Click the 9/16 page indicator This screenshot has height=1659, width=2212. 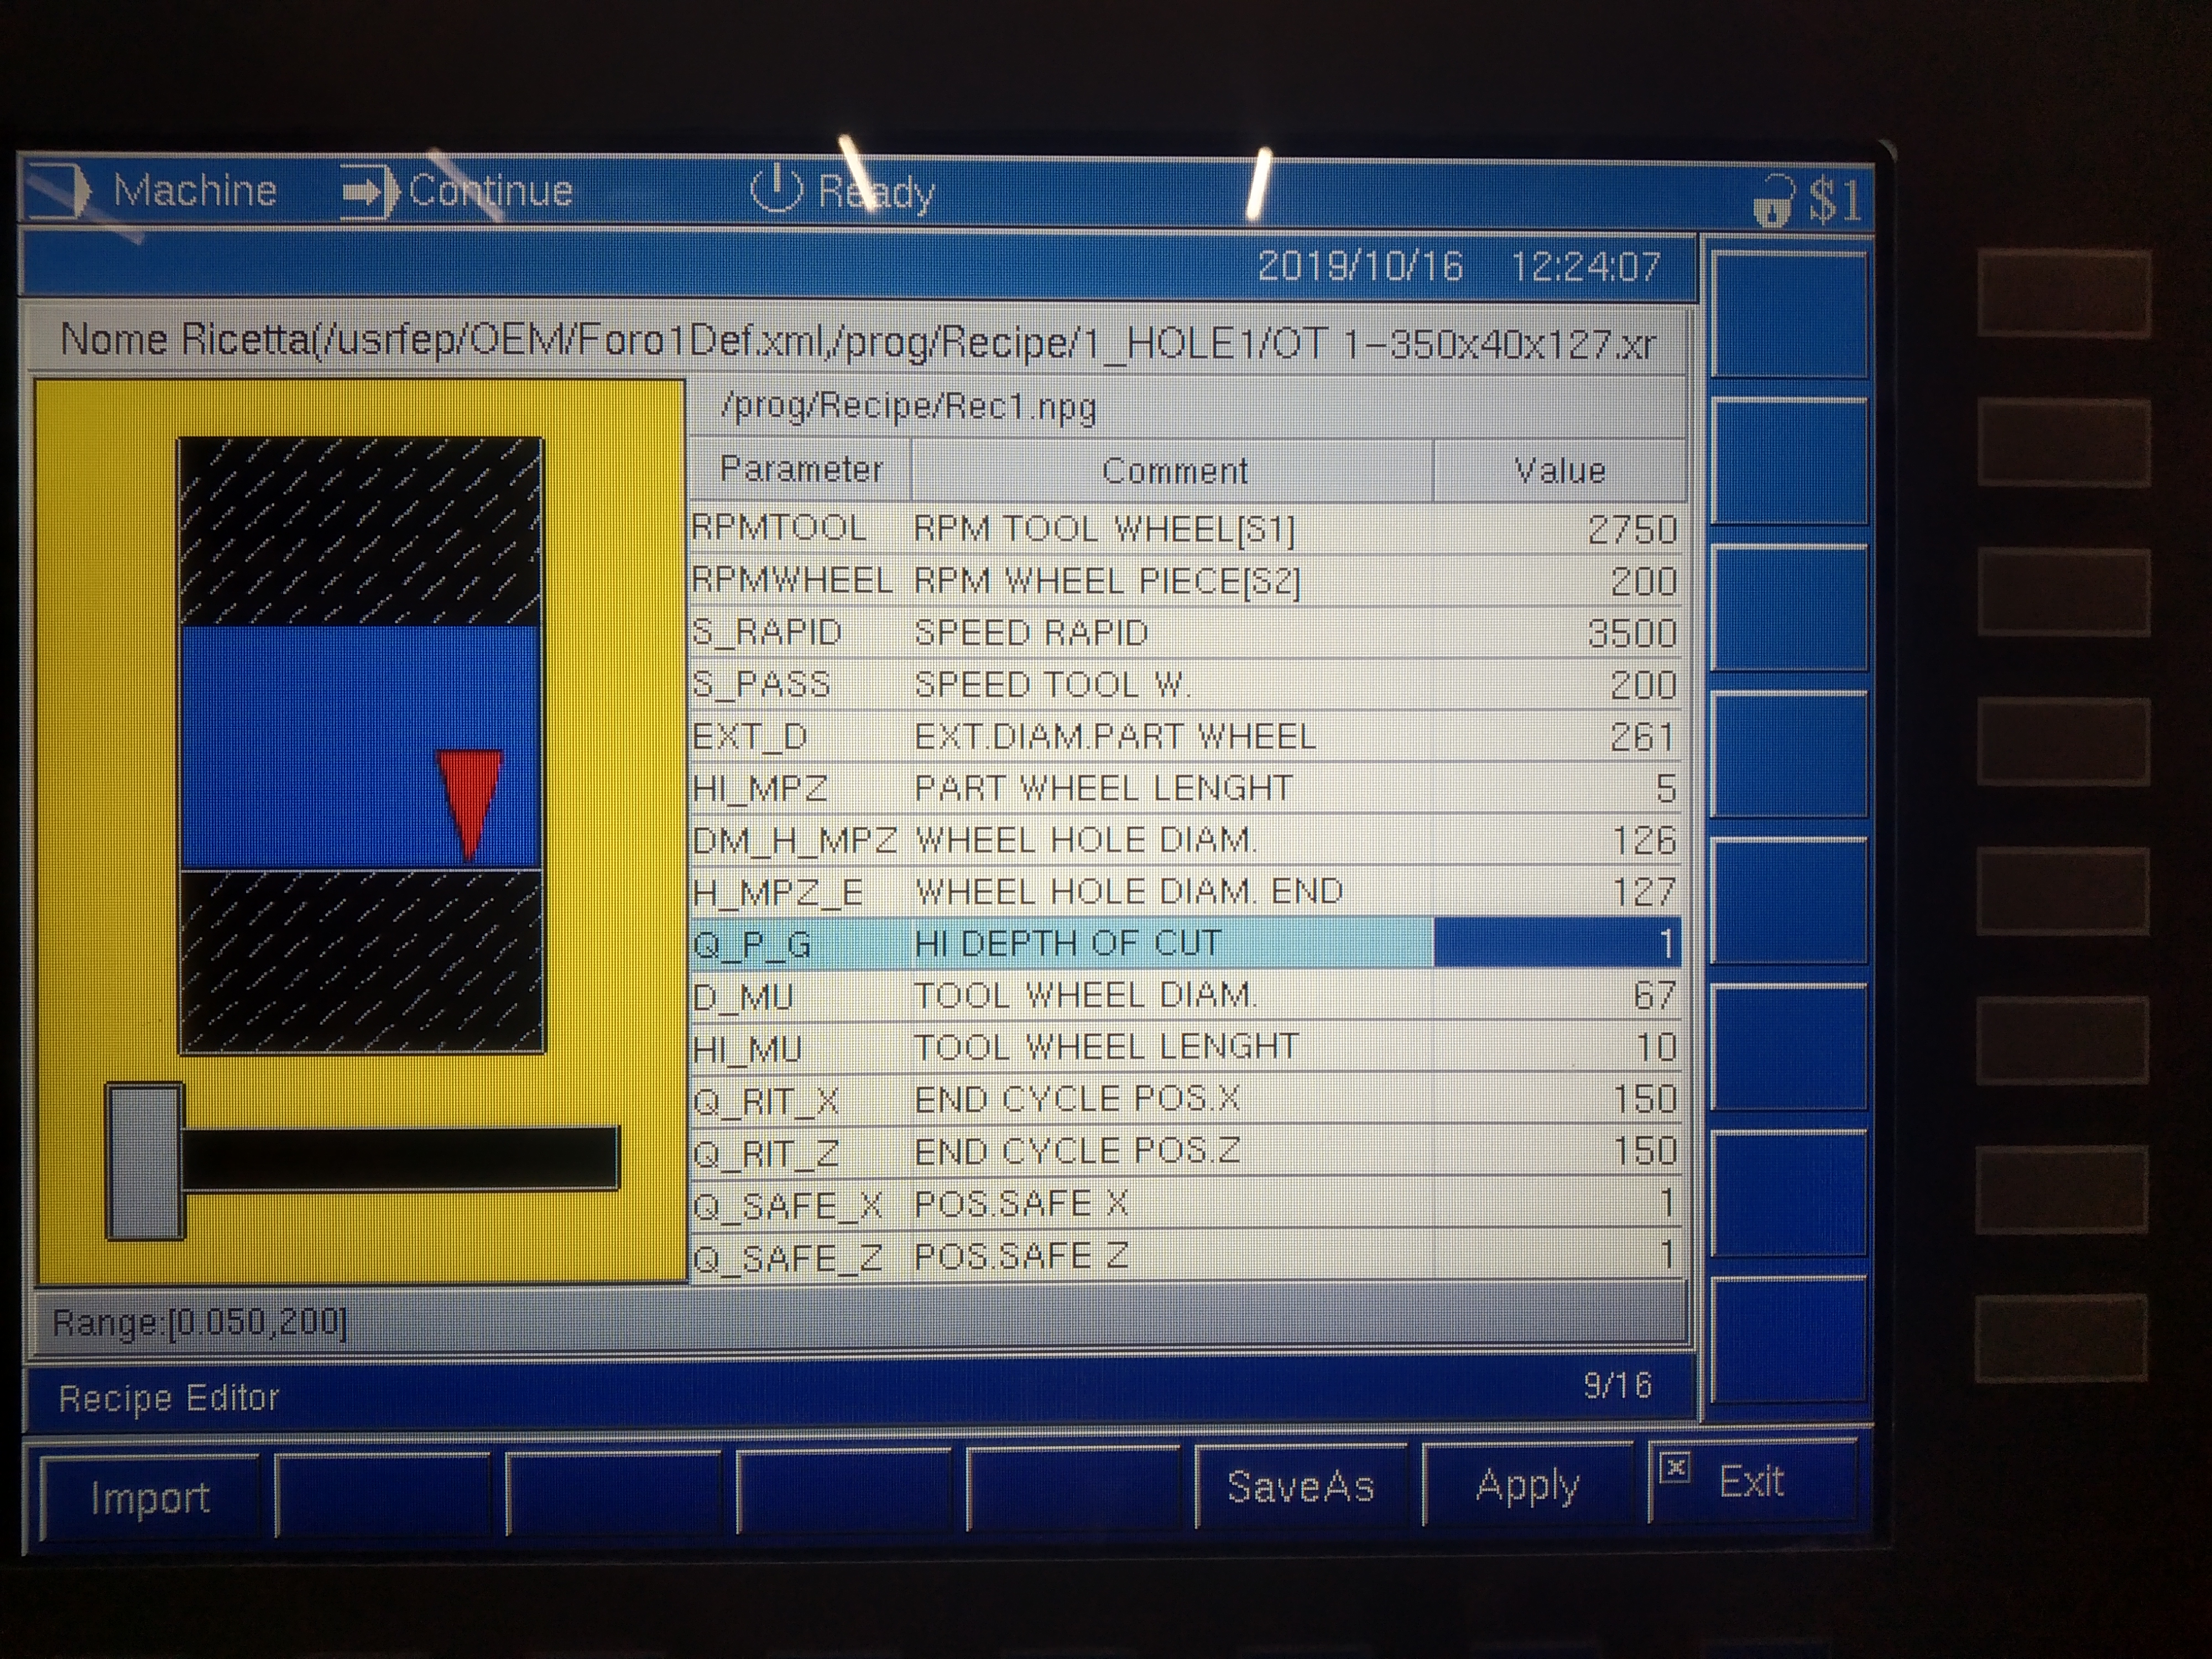[1618, 1385]
